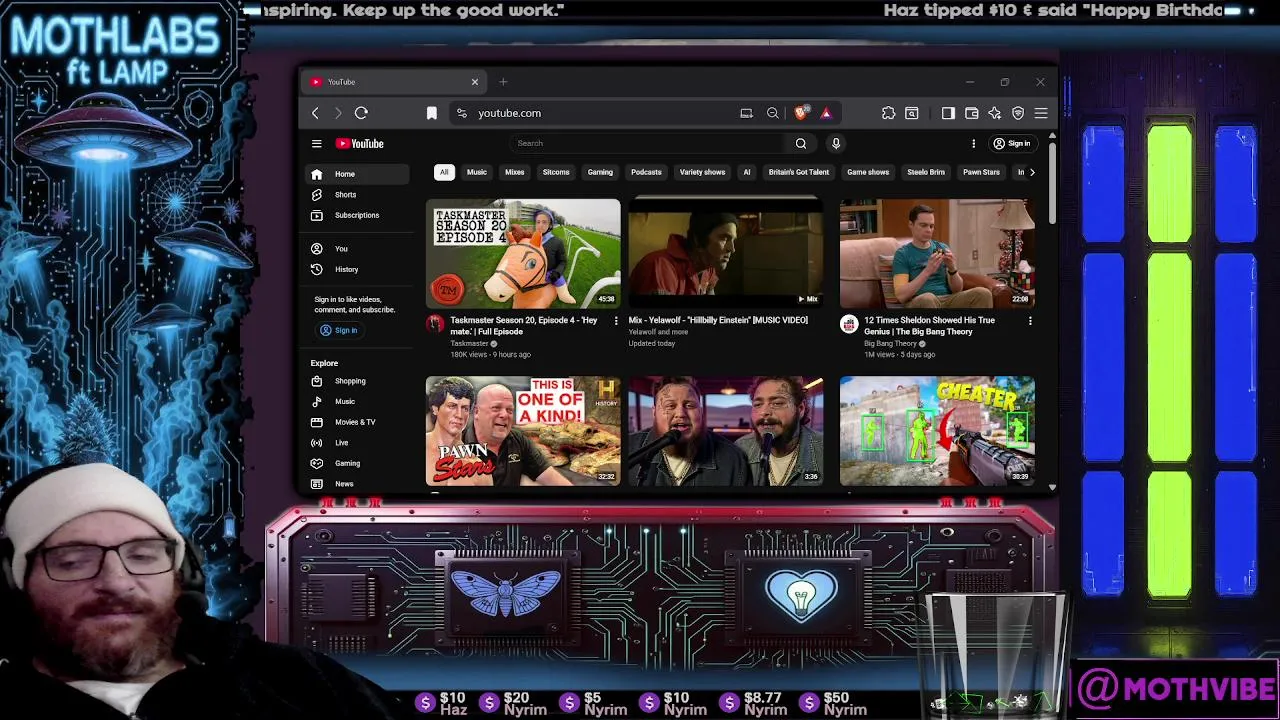Image resolution: width=1280 pixels, height=720 pixels.
Task: Open the CHEATER gaming video thumbnail
Action: pyautogui.click(x=937, y=431)
